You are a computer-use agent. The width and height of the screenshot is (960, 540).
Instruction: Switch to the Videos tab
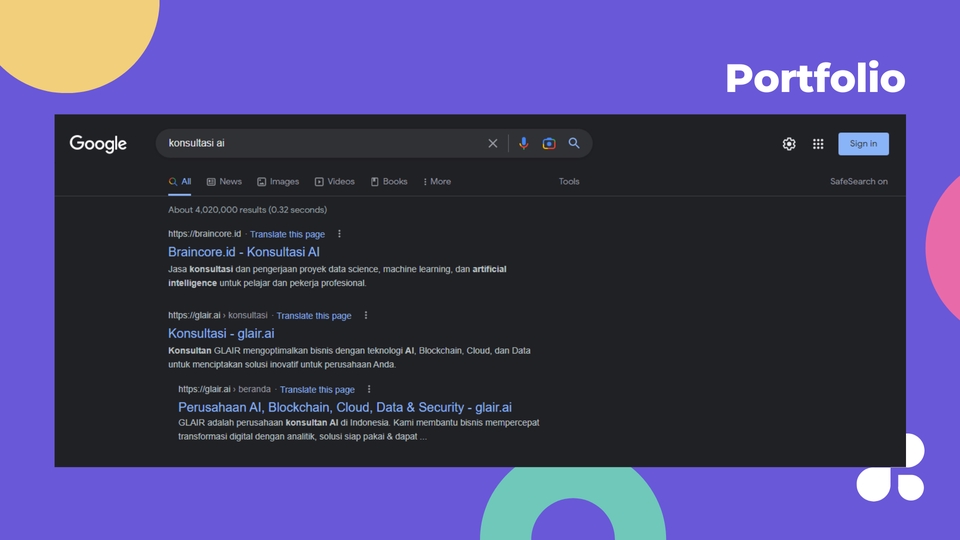tap(335, 182)
